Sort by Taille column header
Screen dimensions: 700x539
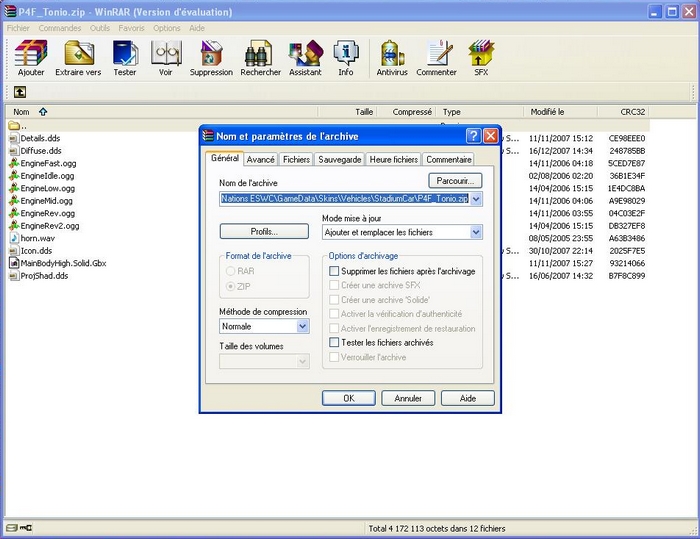tap(347, 112)
